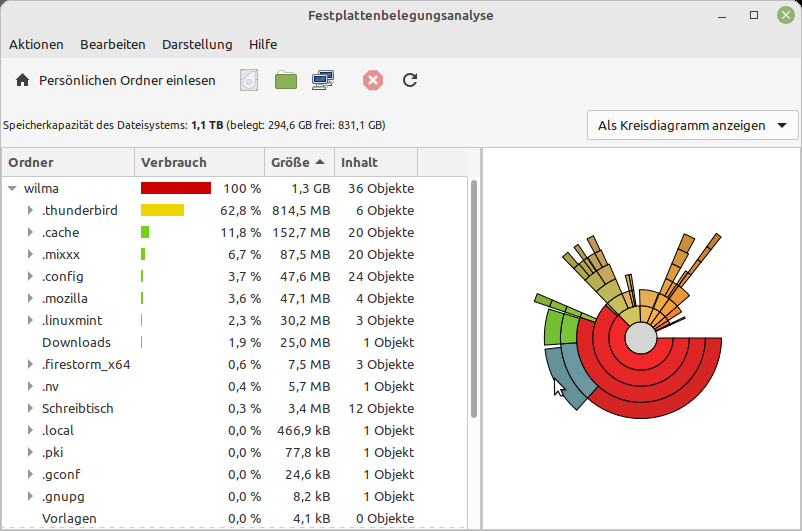Expand the .thunderbird folder
The width and height of the screenshot is (802, 531).
tap(30, 211)
